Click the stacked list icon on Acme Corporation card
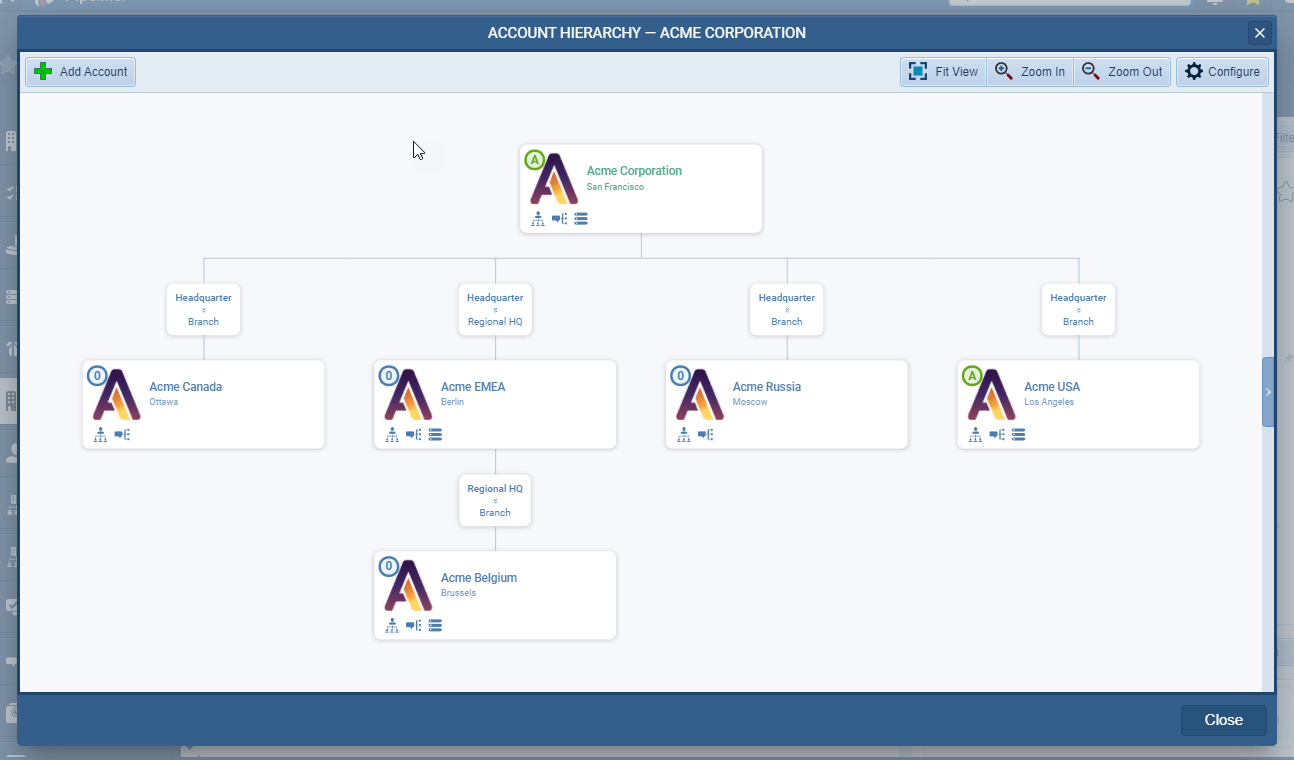The height and width of the screenshot is (760, 1294). pos(581,219)
